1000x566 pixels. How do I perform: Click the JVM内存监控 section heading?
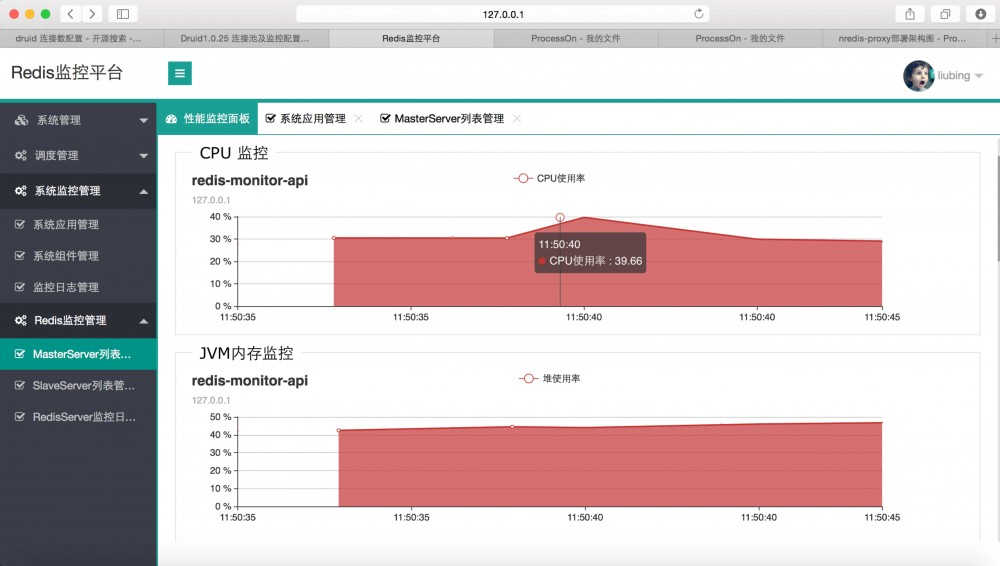click(246, 354)
